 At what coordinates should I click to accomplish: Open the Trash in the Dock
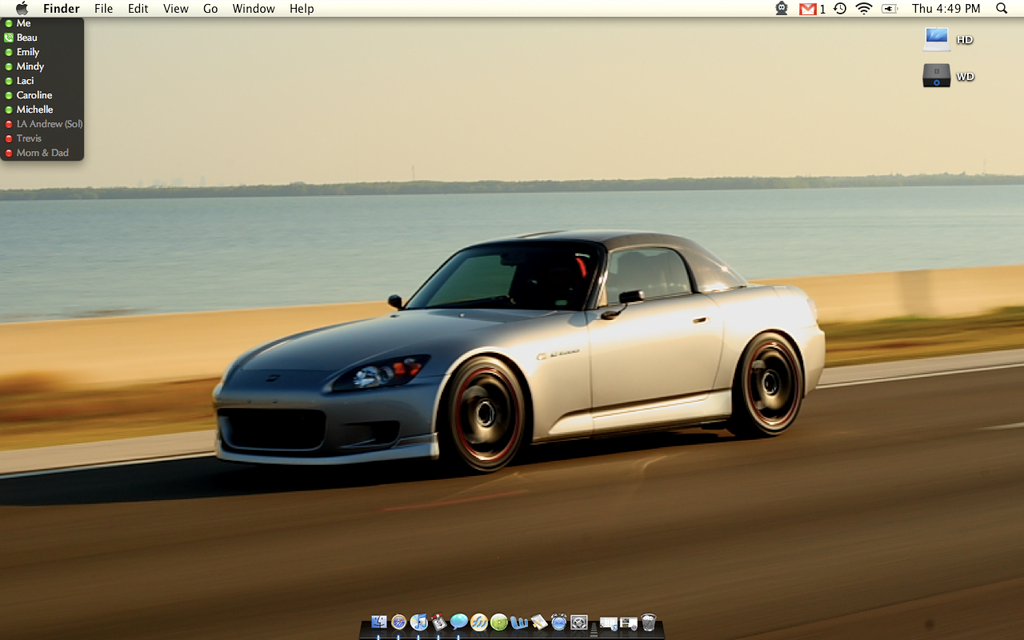(x=648, y=622)
